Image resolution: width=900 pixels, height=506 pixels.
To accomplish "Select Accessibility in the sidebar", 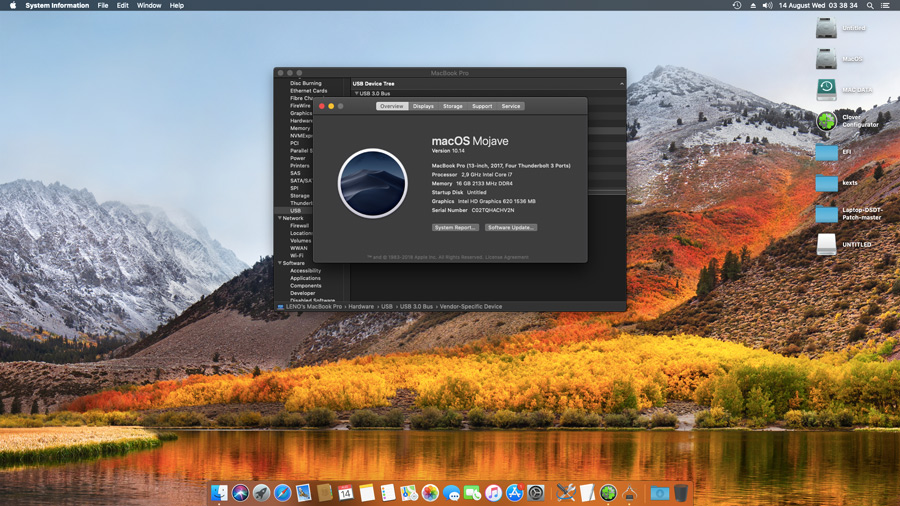I will (305, 271).
